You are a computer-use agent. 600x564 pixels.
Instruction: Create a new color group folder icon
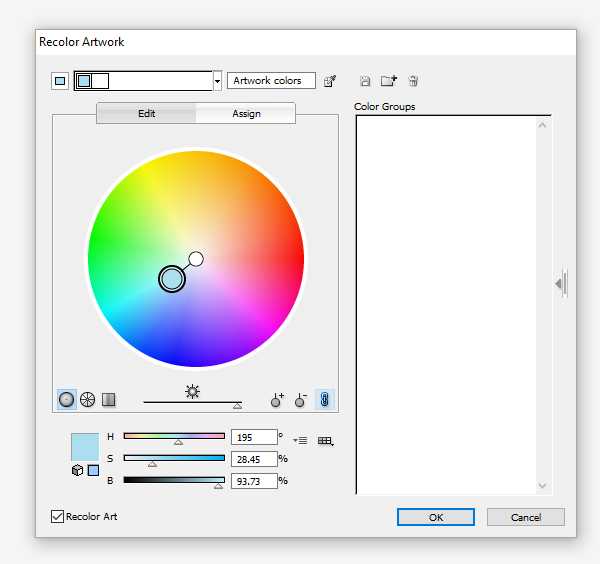(x=389, y=81)
